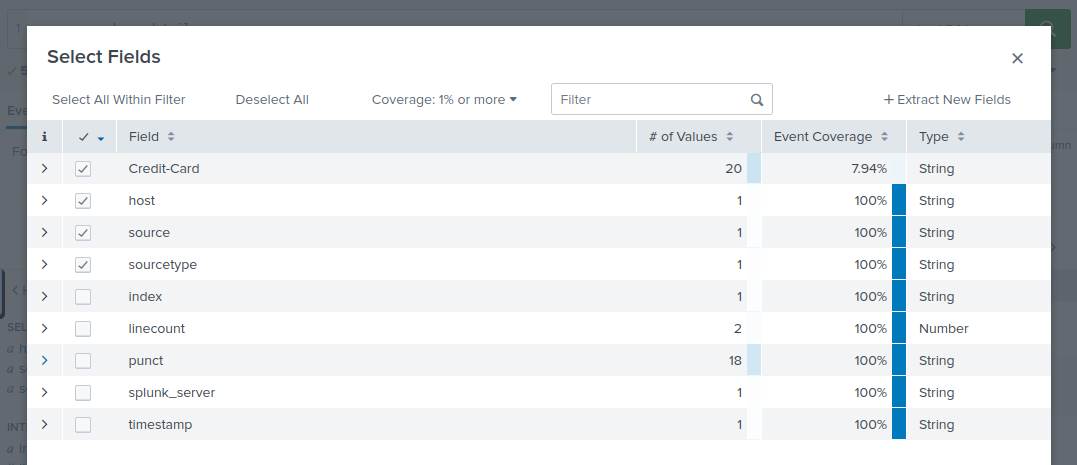Image resolution: width=1077 pixels, height=465 pixels.
Task: Expand the linecount row chevron
Action: pos(44,329)
